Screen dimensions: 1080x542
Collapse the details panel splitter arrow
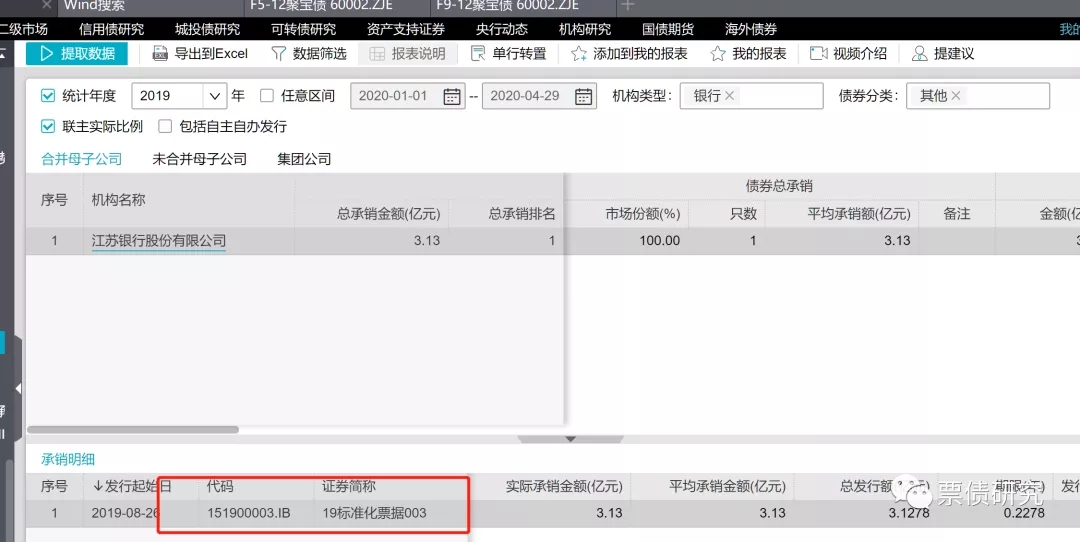(570, 439)
